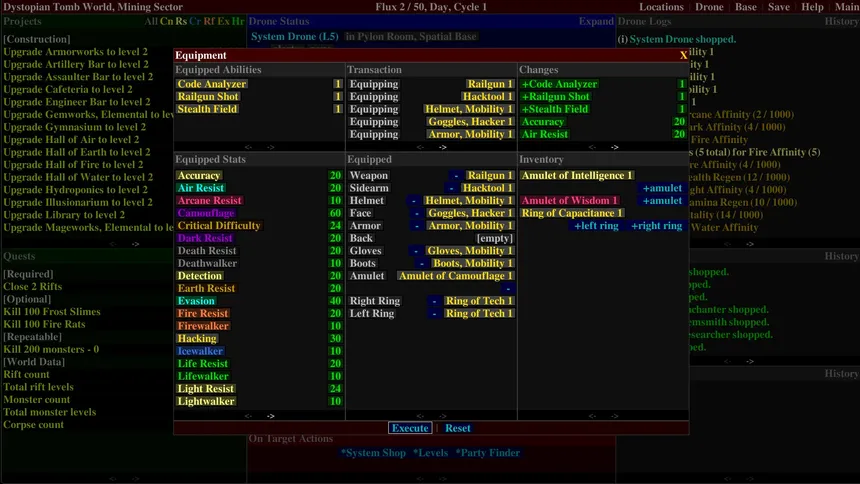Open the Levels action

click(x=431, y=453)
